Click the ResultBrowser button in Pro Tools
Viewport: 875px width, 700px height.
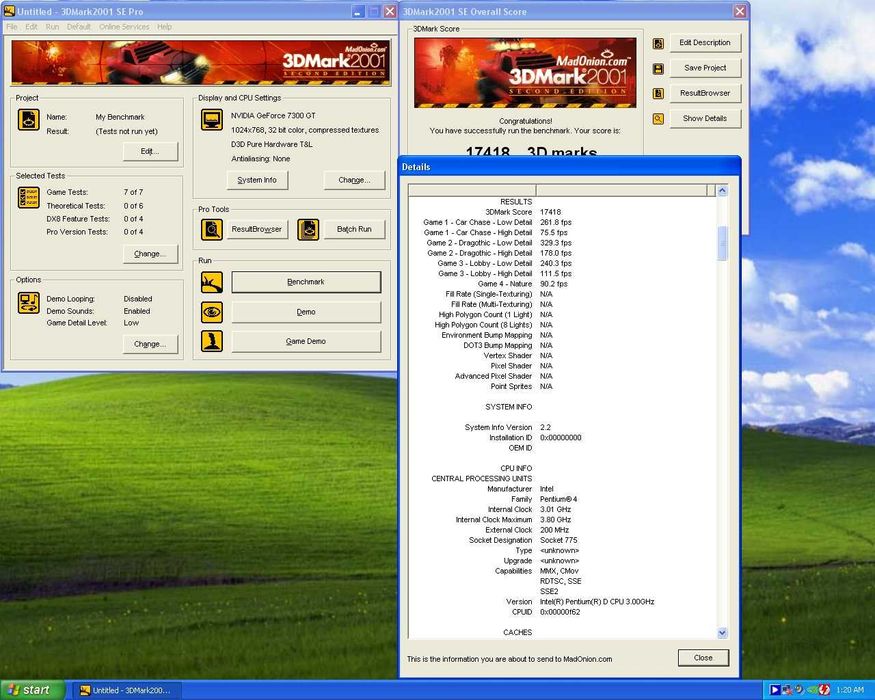(257, 229)
